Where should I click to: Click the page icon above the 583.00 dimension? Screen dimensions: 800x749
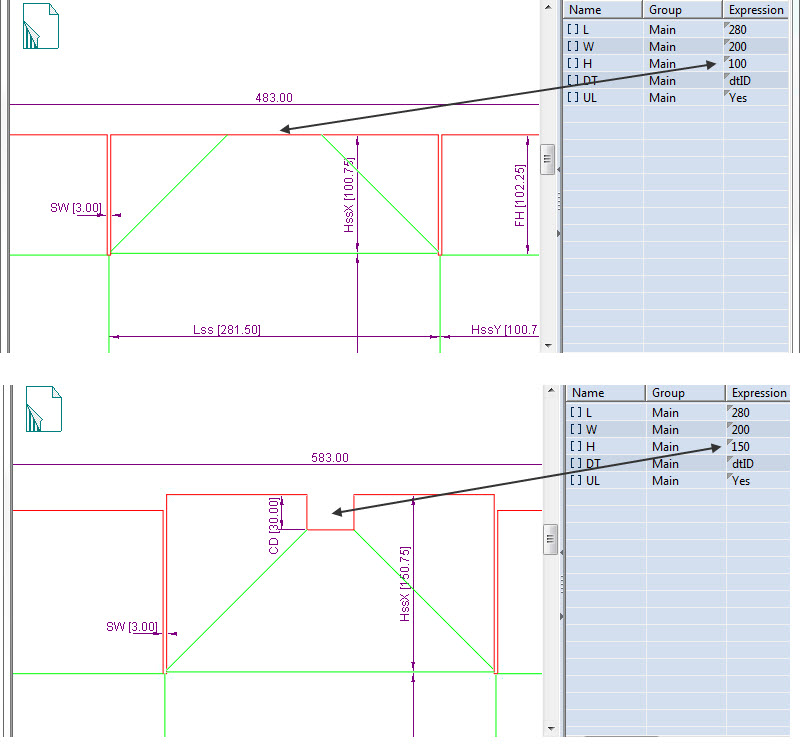click(x=44, y=409)
